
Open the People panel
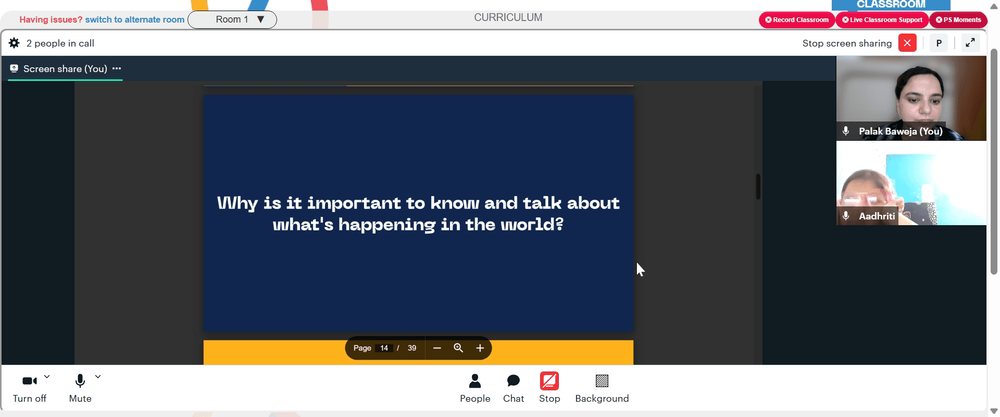click(475, 388)
